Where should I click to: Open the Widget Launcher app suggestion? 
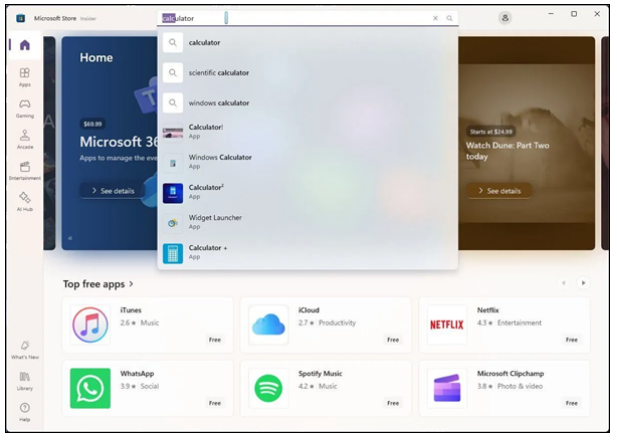[x=308, y=222]
